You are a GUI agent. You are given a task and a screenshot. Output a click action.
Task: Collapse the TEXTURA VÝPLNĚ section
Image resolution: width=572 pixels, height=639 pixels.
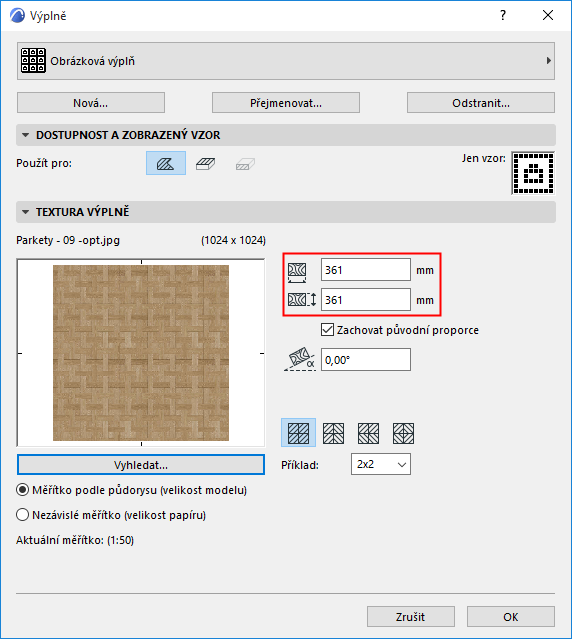26,212
